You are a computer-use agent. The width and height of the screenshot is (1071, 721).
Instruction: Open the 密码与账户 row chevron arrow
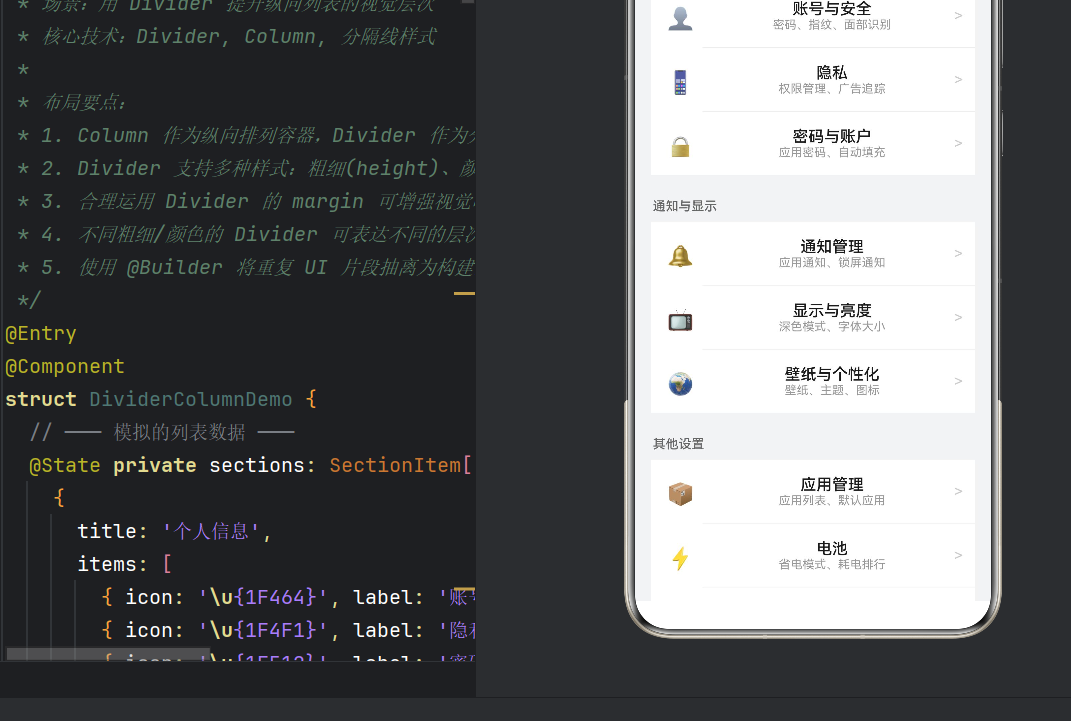click(958, 143)
